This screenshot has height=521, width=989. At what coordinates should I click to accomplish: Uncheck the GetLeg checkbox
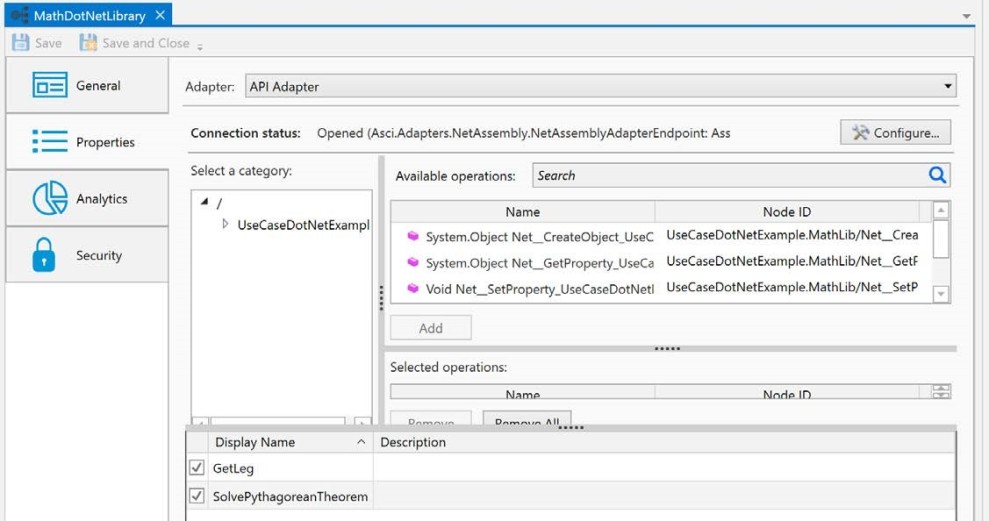click(x=197, y=468)
